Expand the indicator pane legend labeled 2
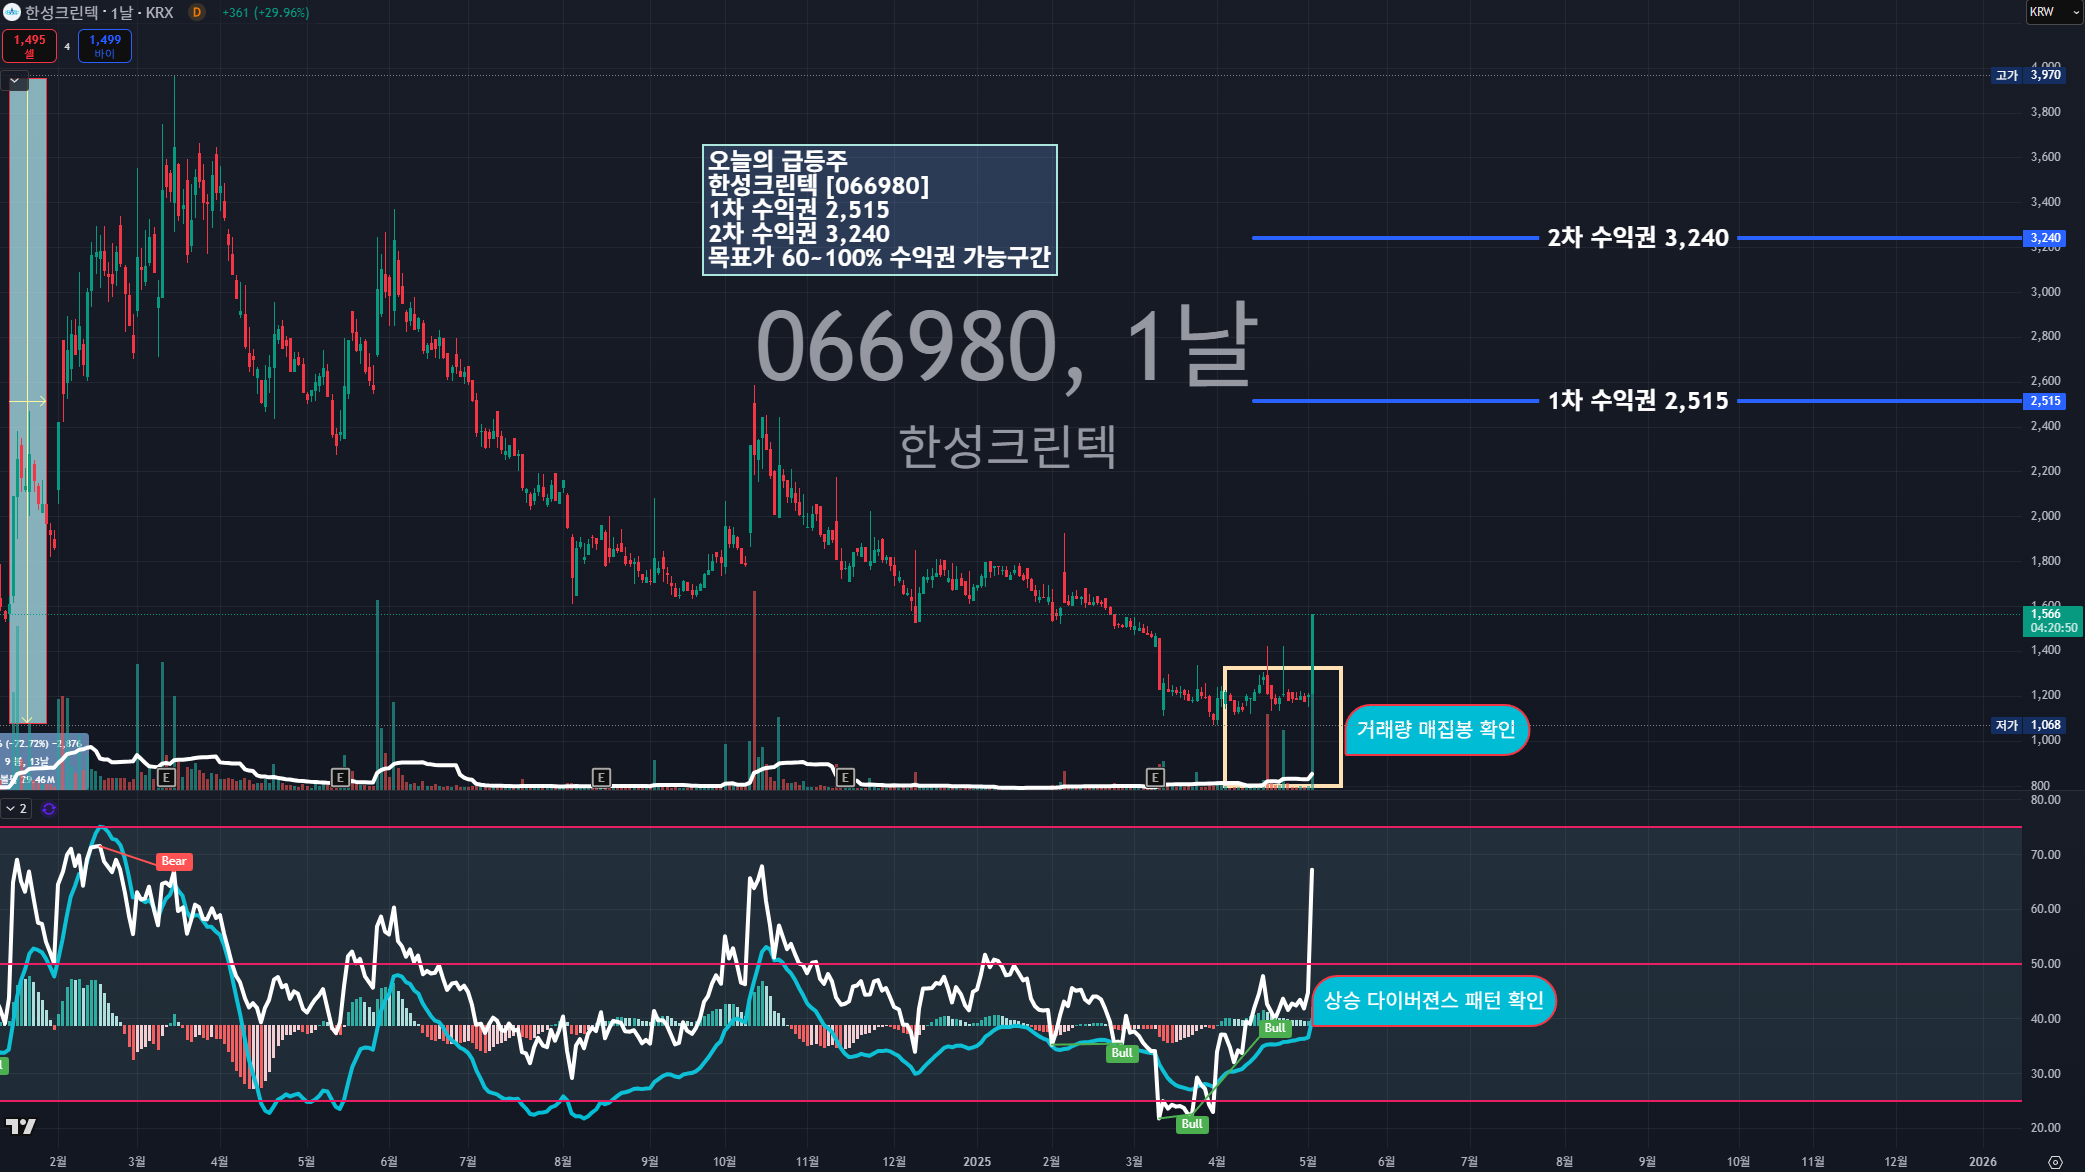Screen dimensions: 2085x1172 tap(16, 808)
